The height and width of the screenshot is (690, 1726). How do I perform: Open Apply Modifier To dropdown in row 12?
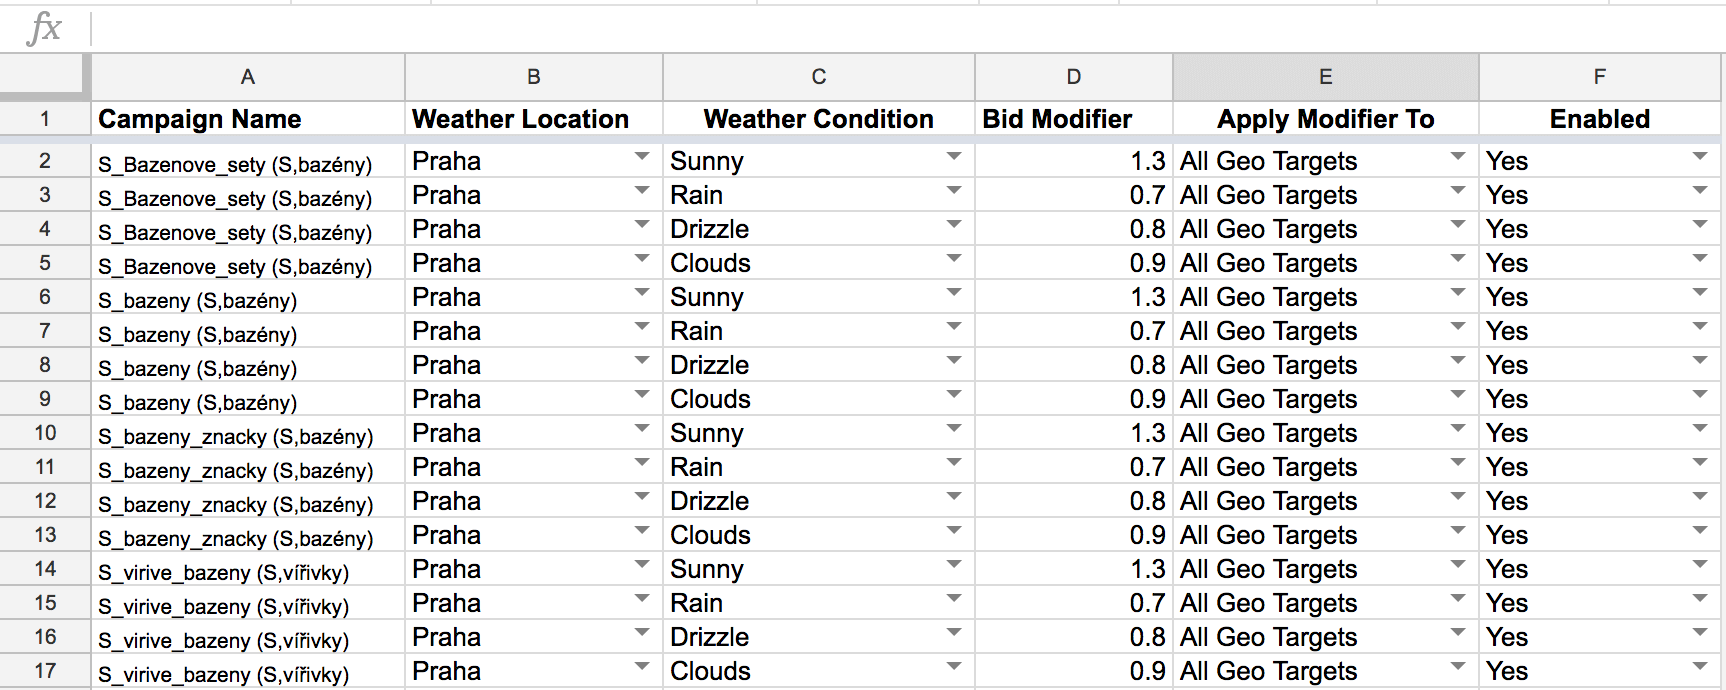[x=1458, y=497]
